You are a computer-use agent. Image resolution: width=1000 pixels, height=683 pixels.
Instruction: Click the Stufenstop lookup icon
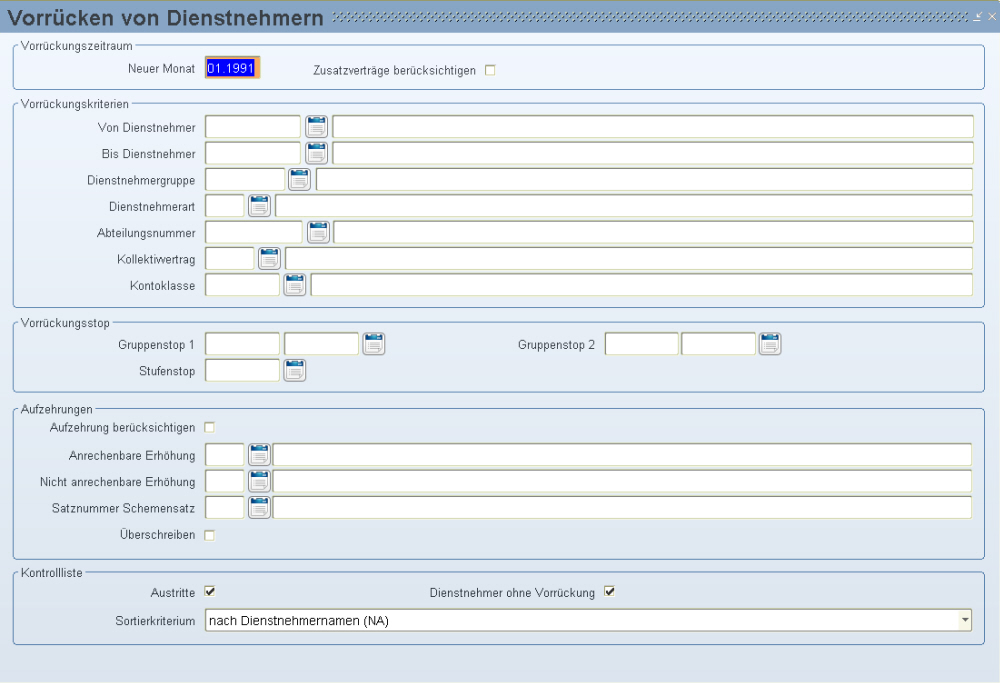[294, 371]
